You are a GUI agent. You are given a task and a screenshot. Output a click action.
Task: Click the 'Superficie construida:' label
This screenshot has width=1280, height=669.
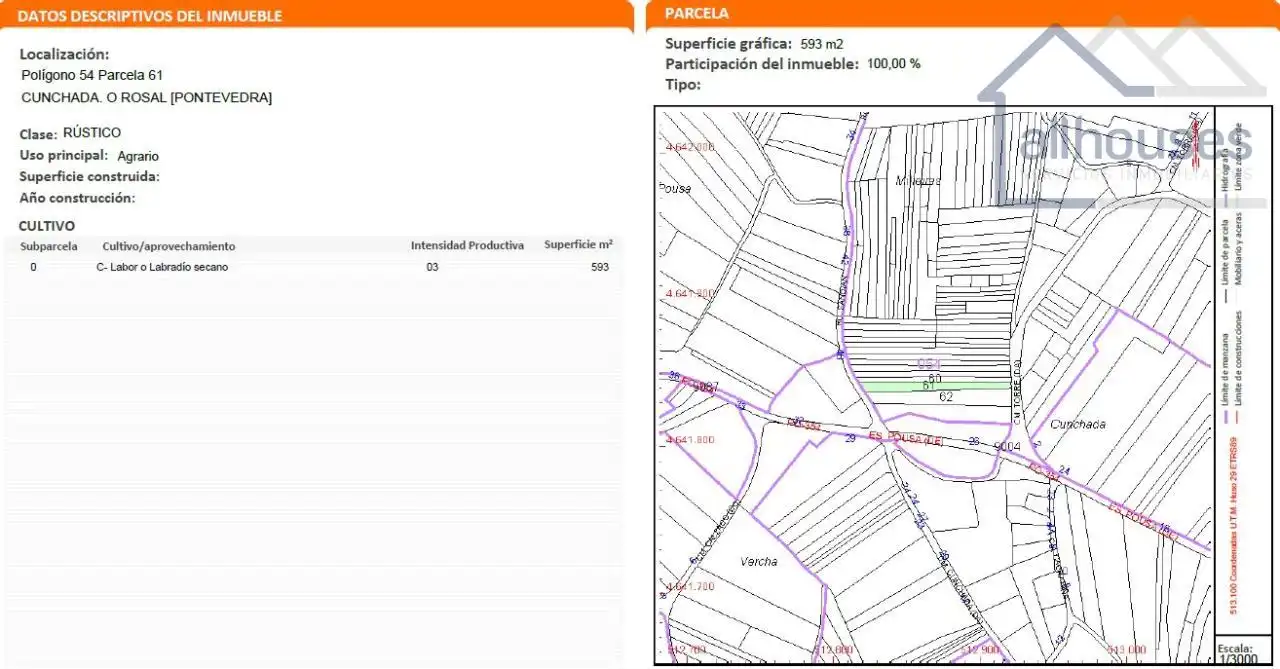(90, 176)
